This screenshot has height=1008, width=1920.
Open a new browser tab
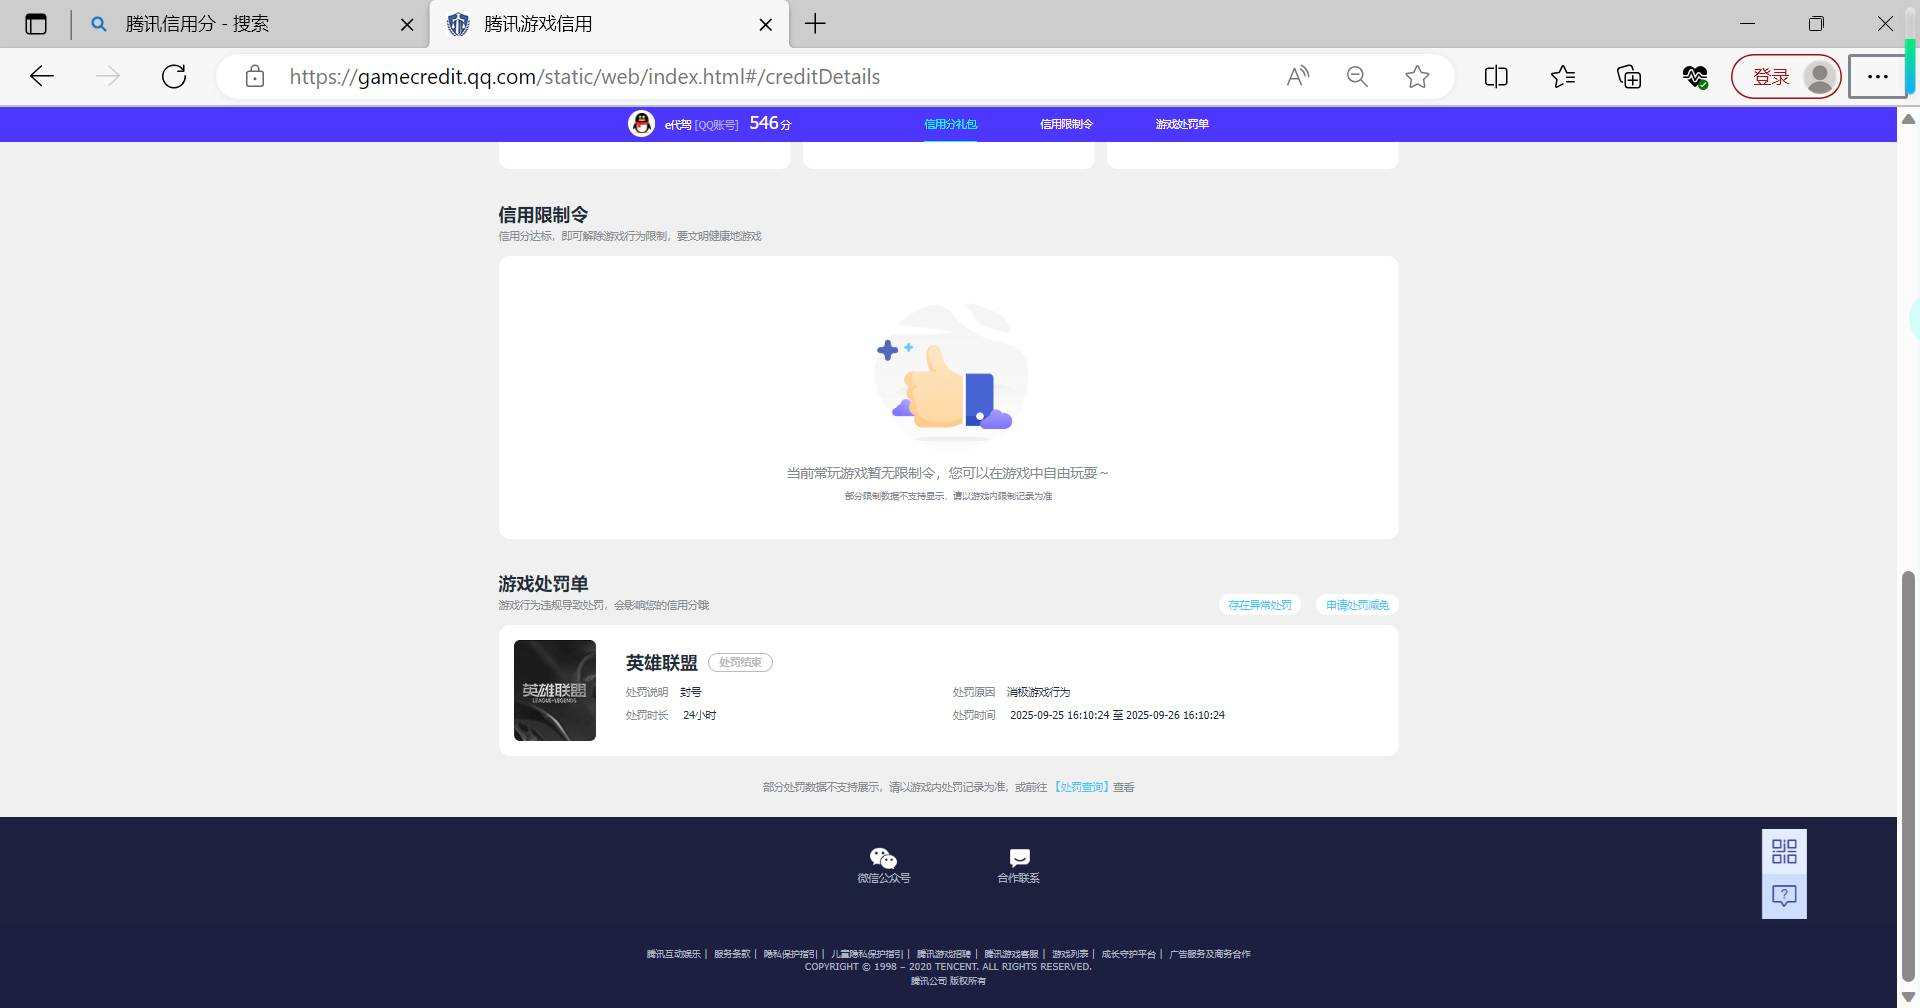[x=815, y=24]
